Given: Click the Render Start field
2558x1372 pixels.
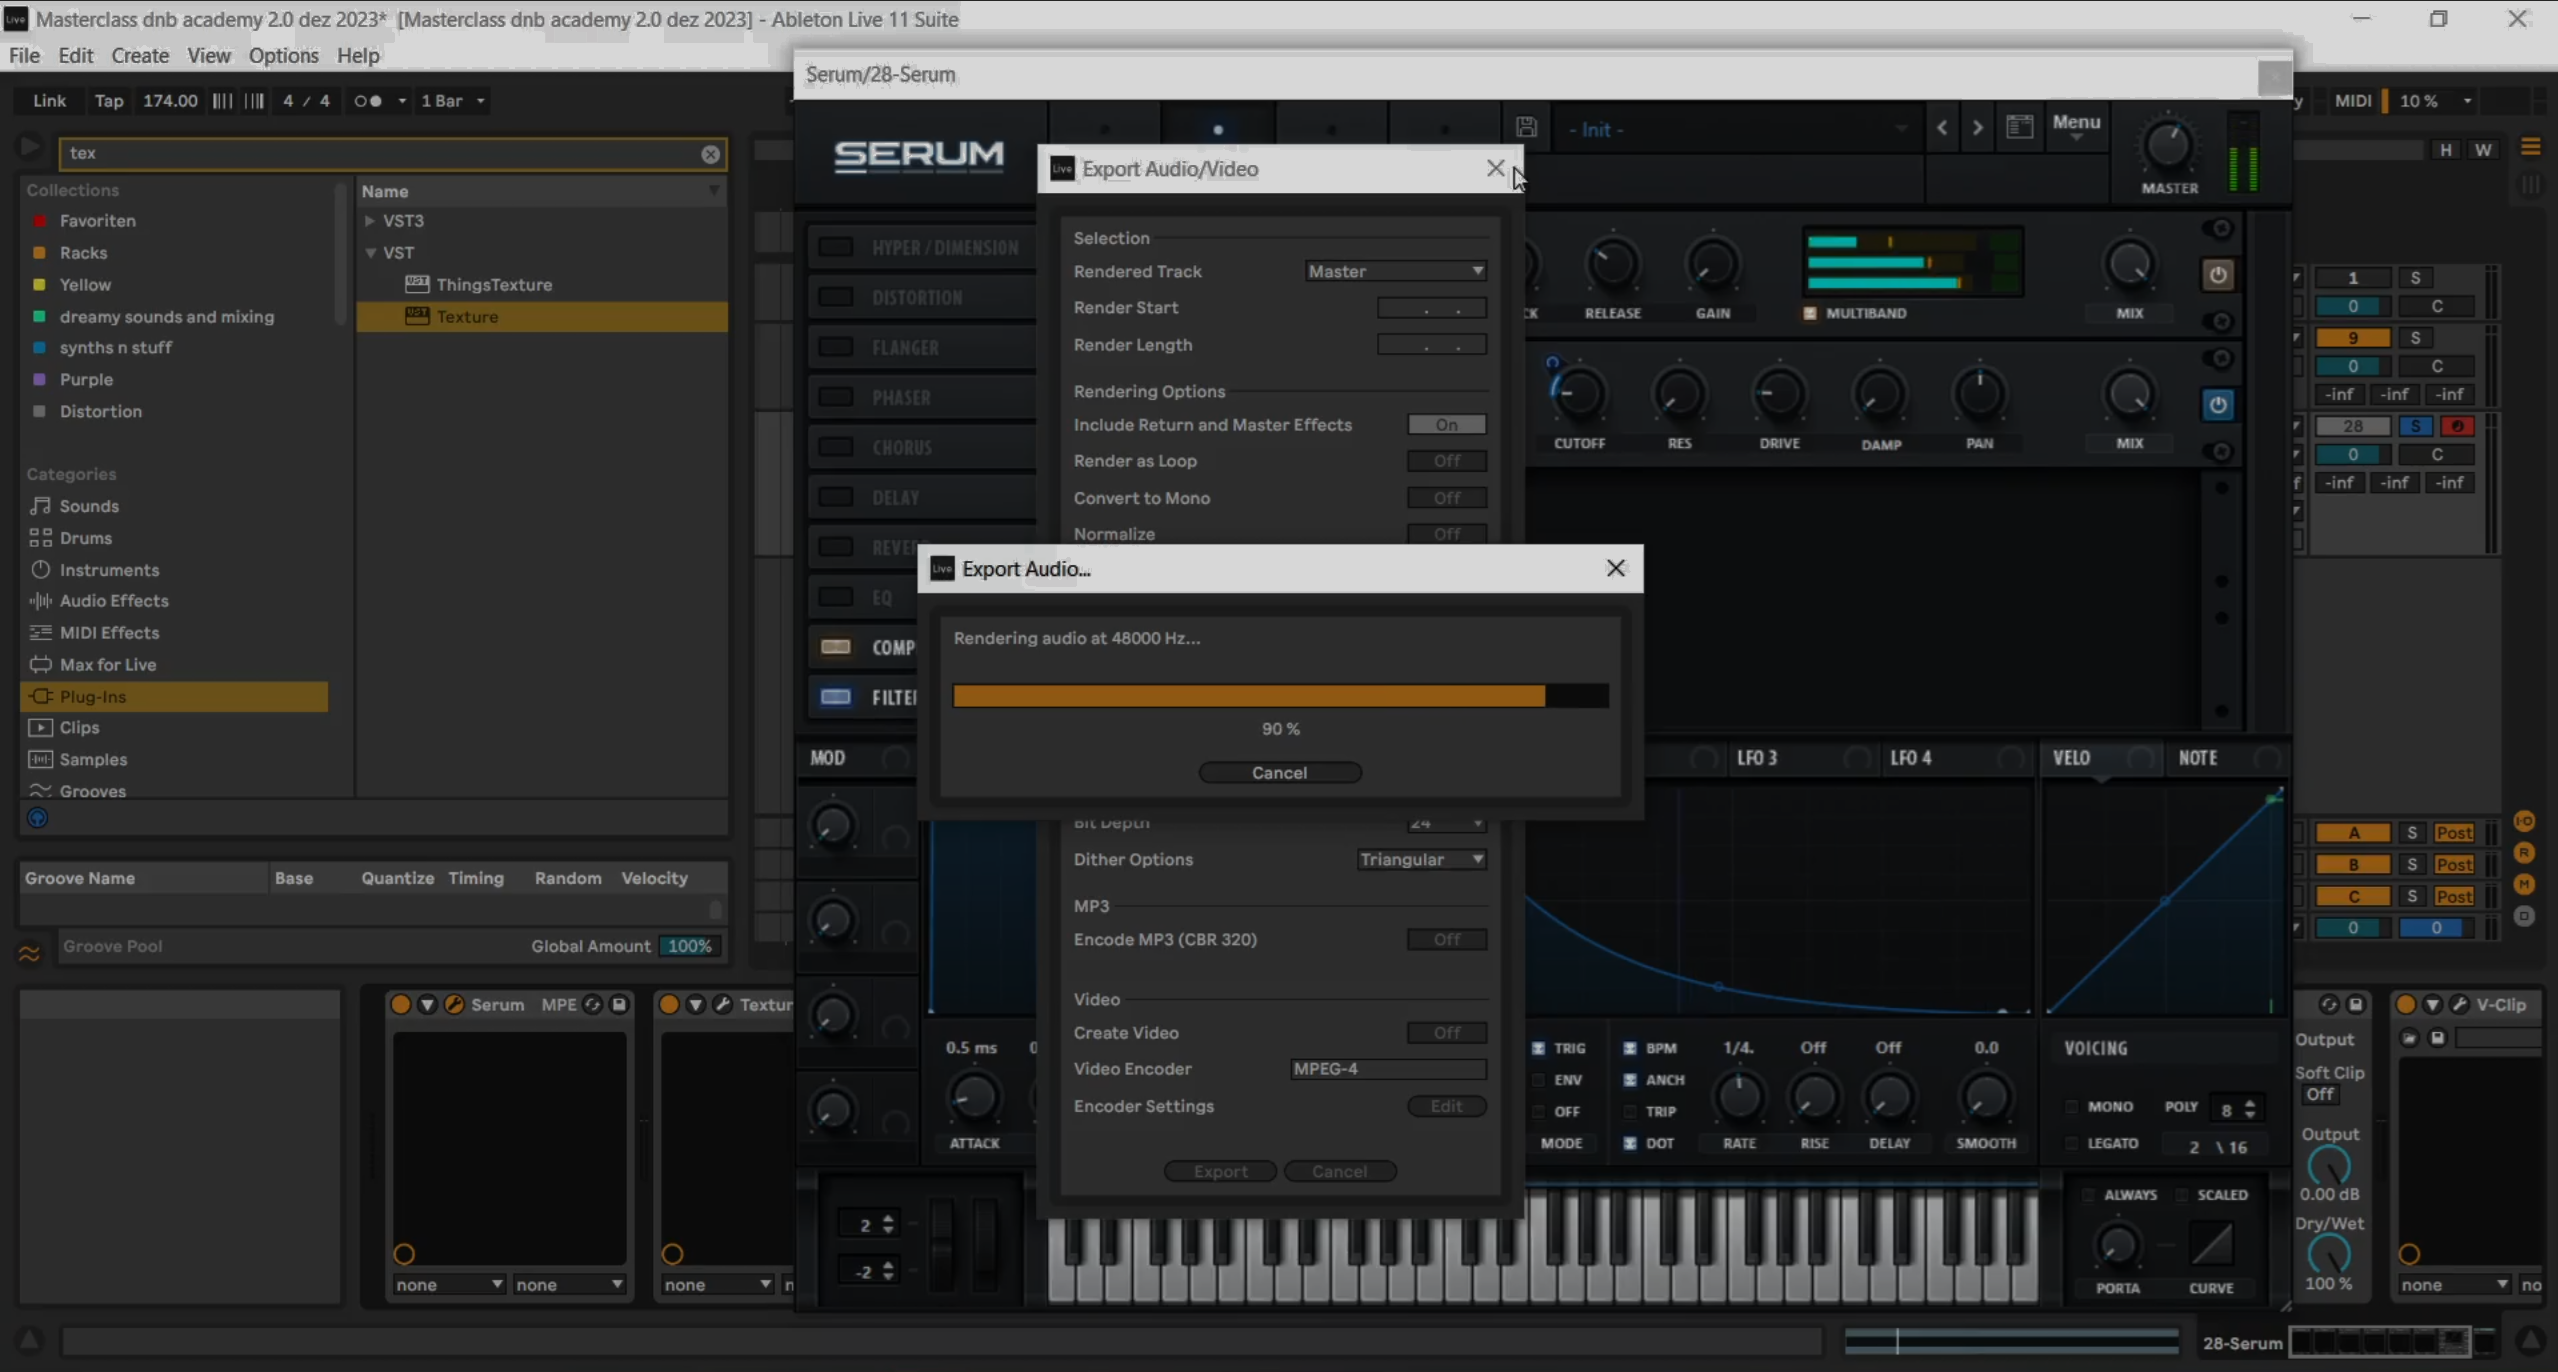Looking at the screenshot, I should tap(1431, 308).
